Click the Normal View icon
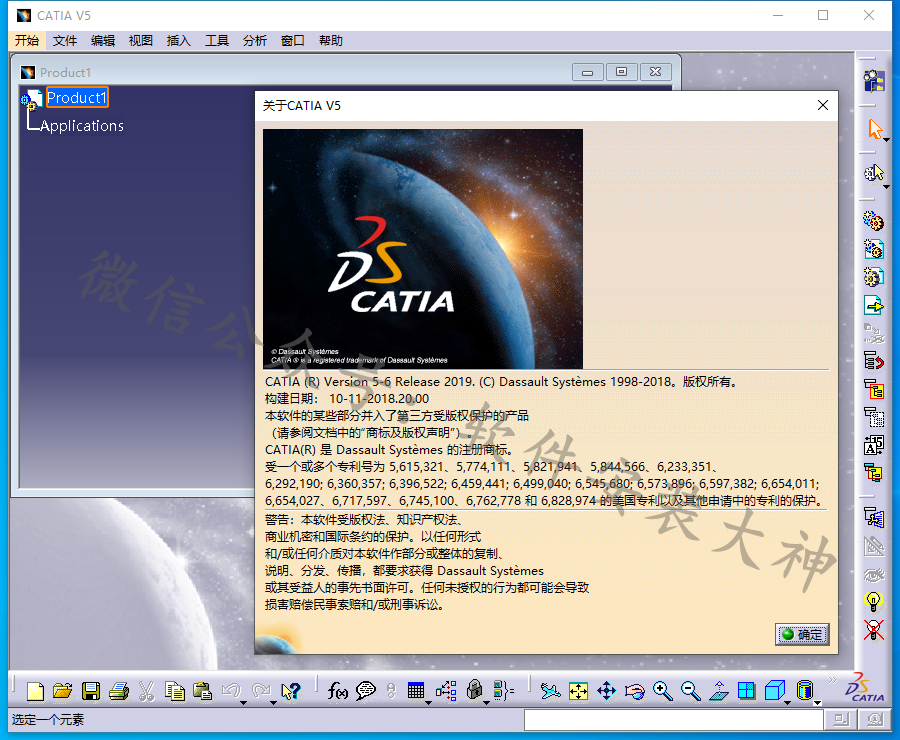The height and width of the screenshot is (740, 900). click(x=718, y=691)
